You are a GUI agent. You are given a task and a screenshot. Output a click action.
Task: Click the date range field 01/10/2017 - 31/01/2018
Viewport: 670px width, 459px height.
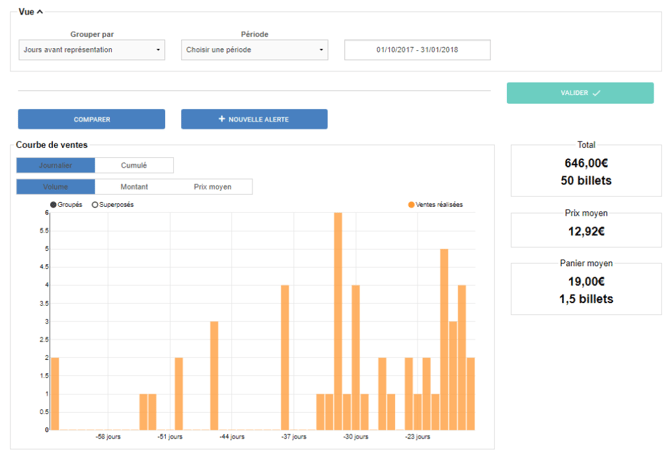pyautogui.click(x=417, y=50)
